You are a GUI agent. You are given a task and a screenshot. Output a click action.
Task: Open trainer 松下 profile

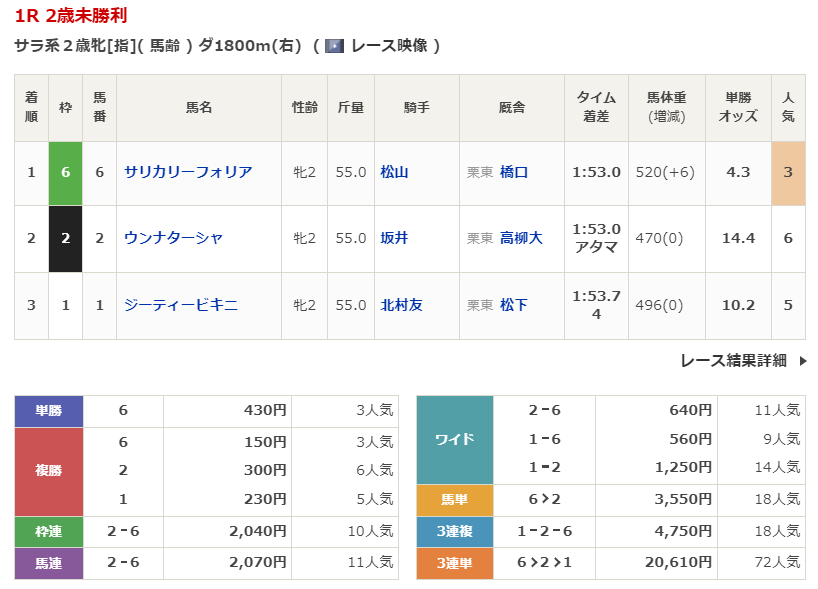coord(514,305)
